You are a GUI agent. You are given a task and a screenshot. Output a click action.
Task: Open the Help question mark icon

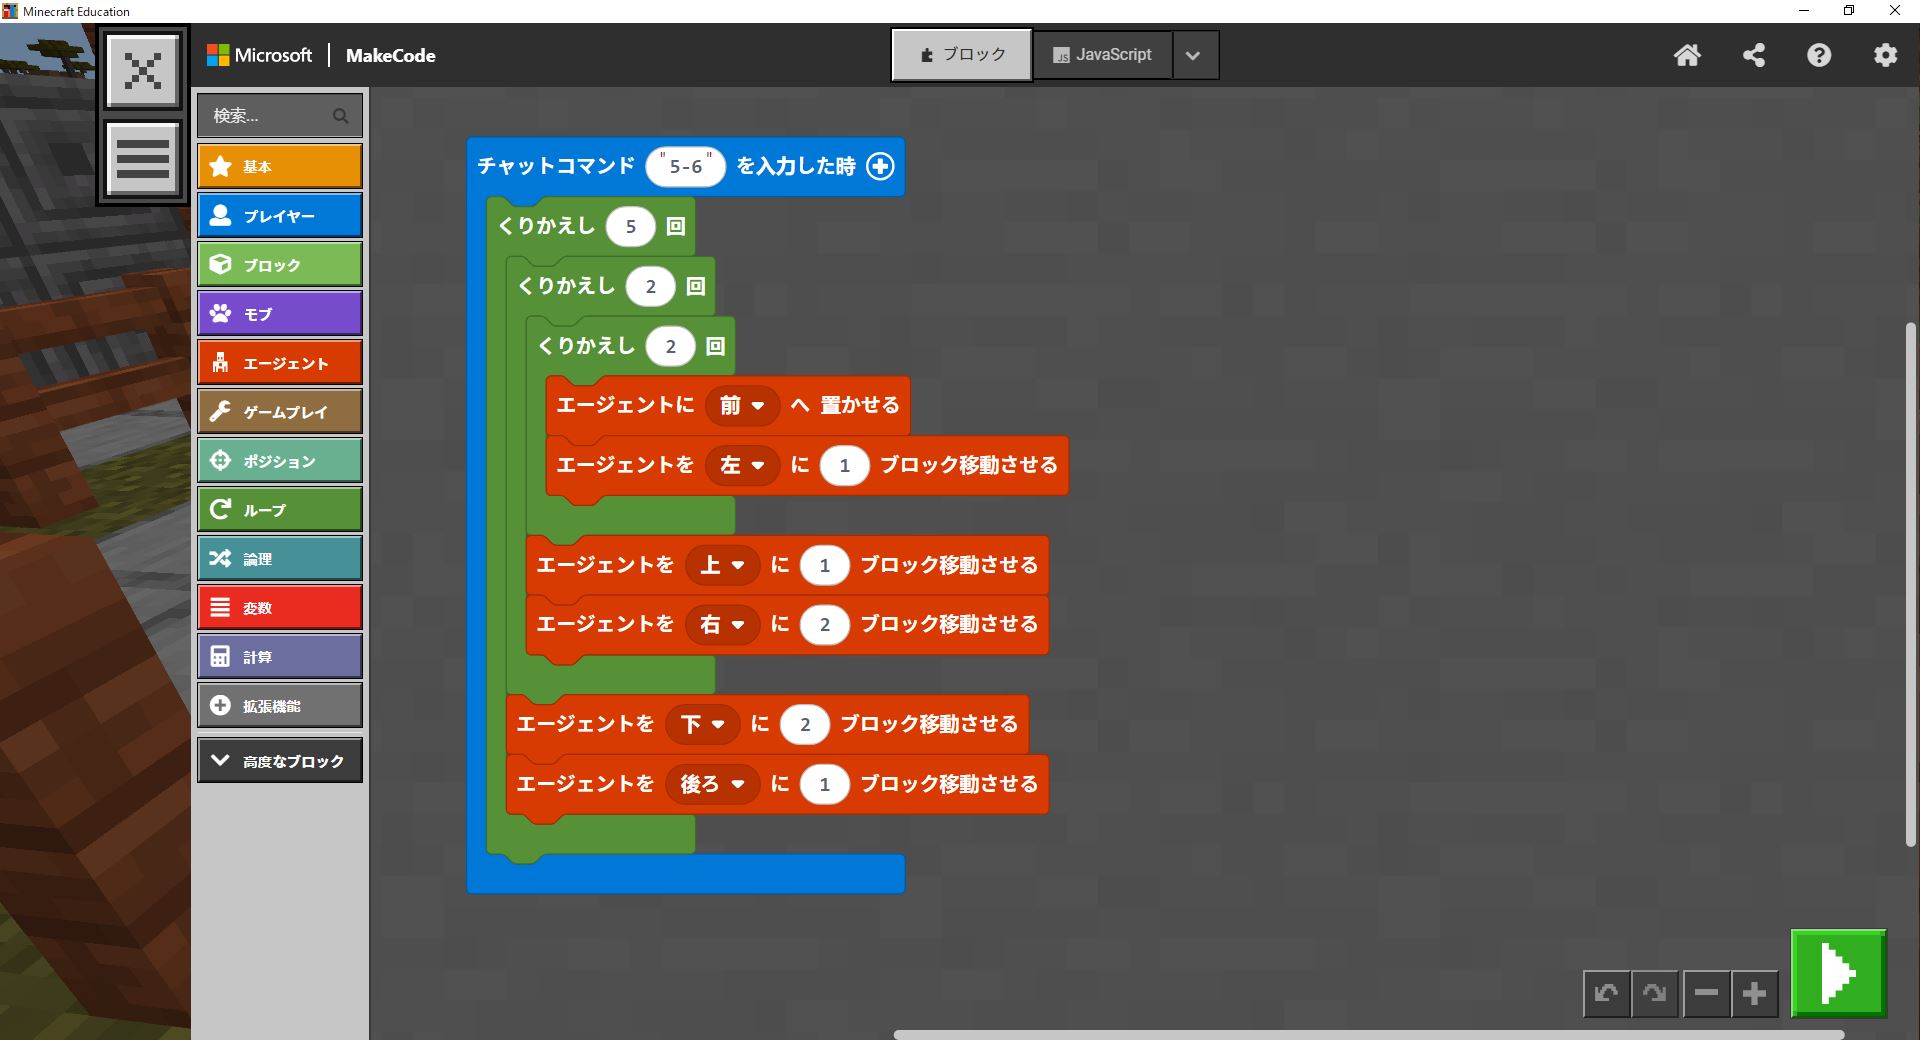coord(1819,55)
